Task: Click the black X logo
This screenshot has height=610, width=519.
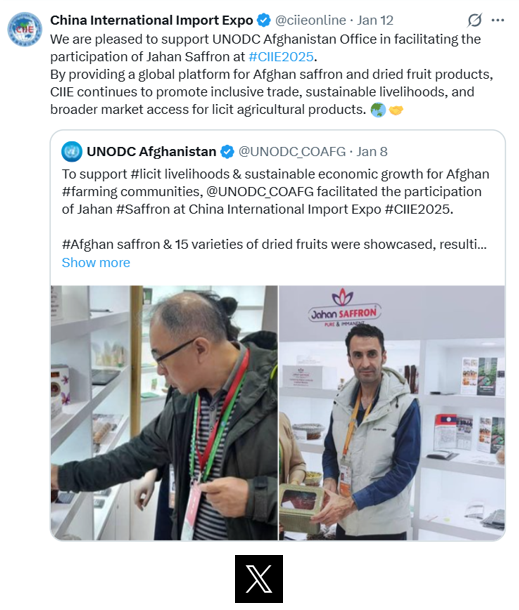Action: 259,578
